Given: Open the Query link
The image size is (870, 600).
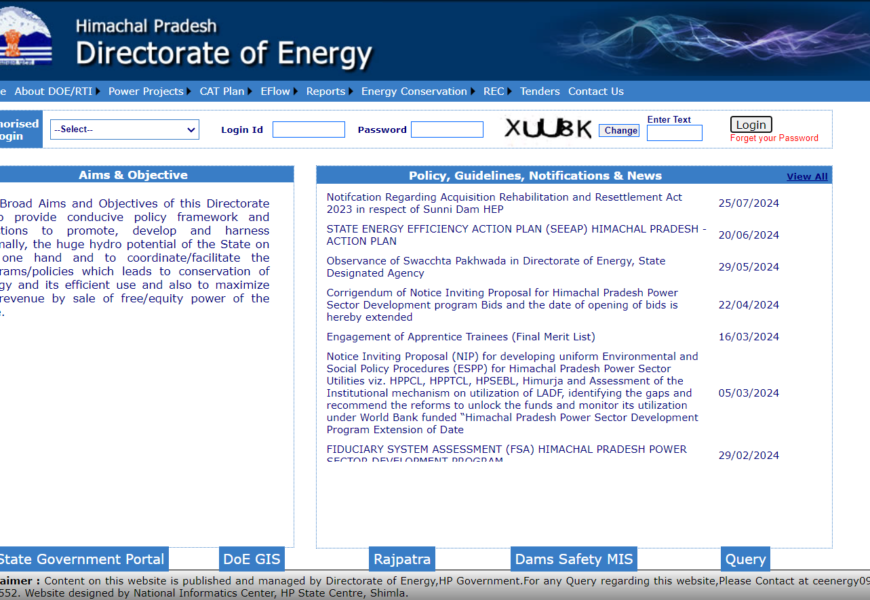Looking at the screenshot, I should coord(745,559).
